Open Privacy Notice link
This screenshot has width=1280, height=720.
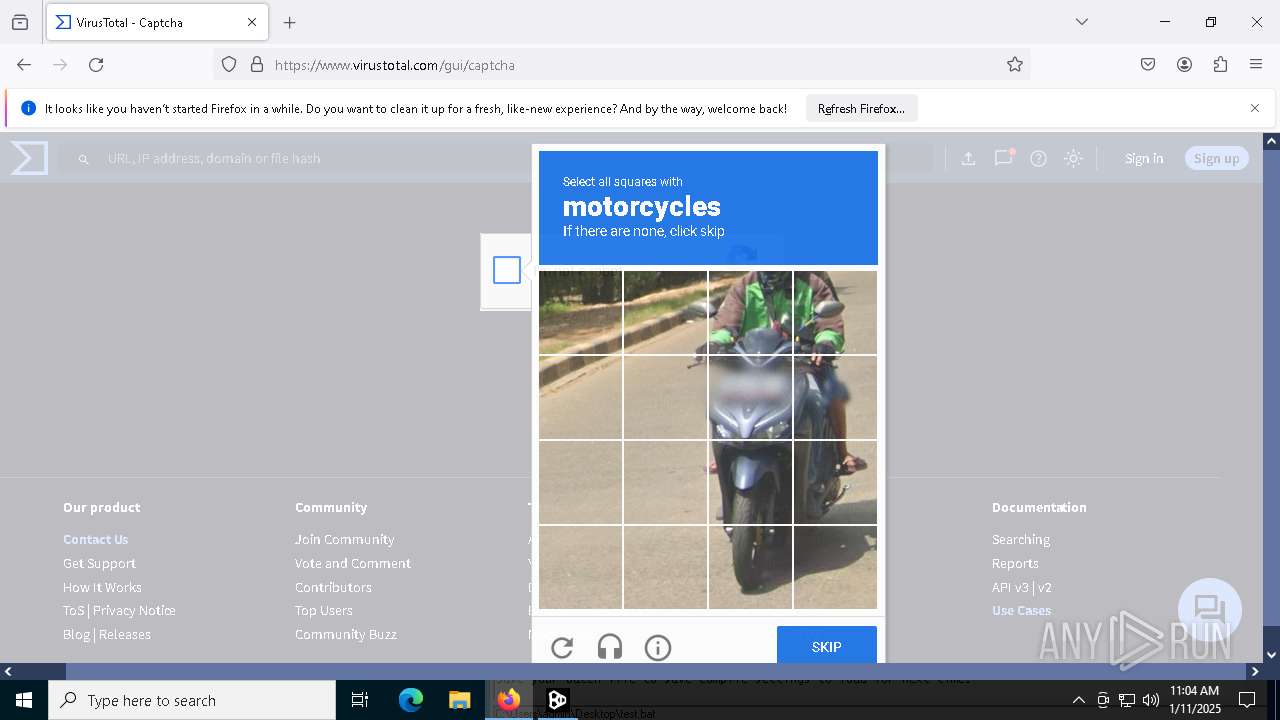(134, 610)
